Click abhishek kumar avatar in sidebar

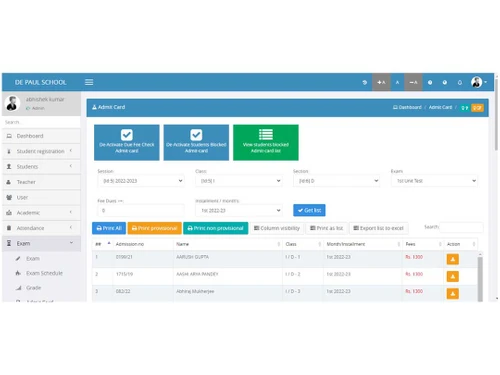point(12,103)
